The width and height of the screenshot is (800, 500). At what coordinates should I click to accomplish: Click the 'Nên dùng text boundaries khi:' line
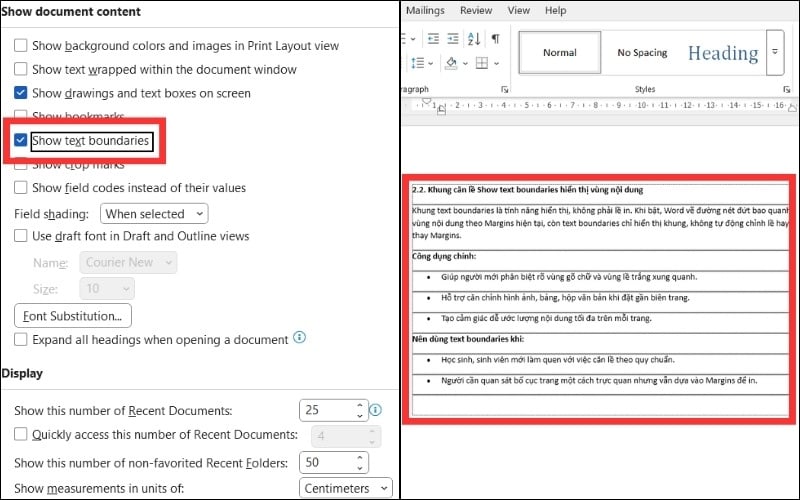468,339
